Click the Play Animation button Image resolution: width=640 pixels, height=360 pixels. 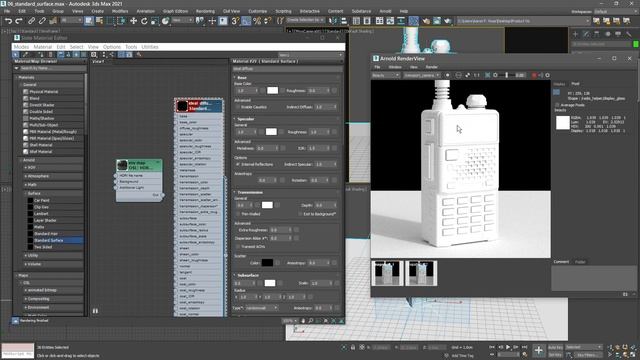tap(508, 347)
